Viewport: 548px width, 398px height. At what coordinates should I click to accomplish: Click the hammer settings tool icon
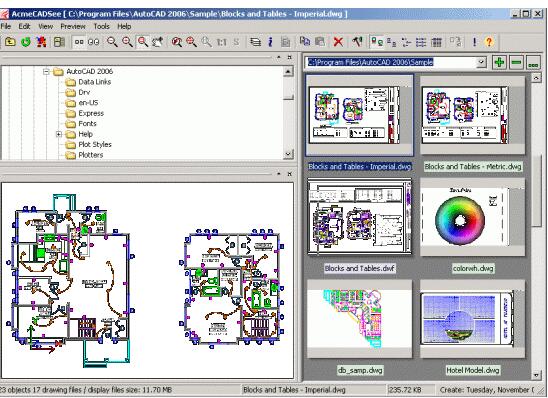point(357,42)
